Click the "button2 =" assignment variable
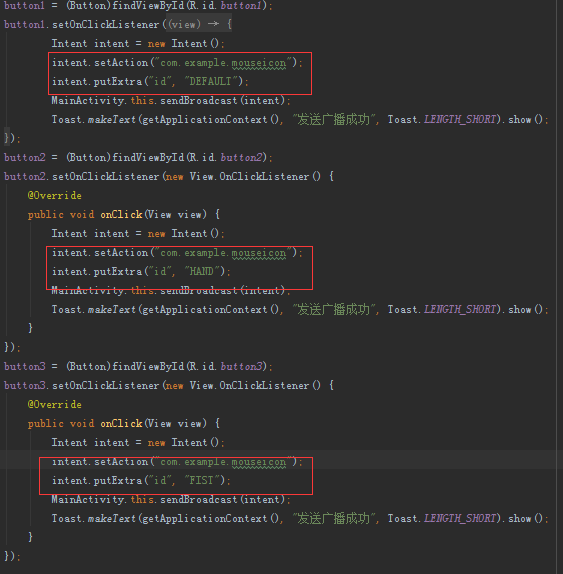 tap(25, 157)
